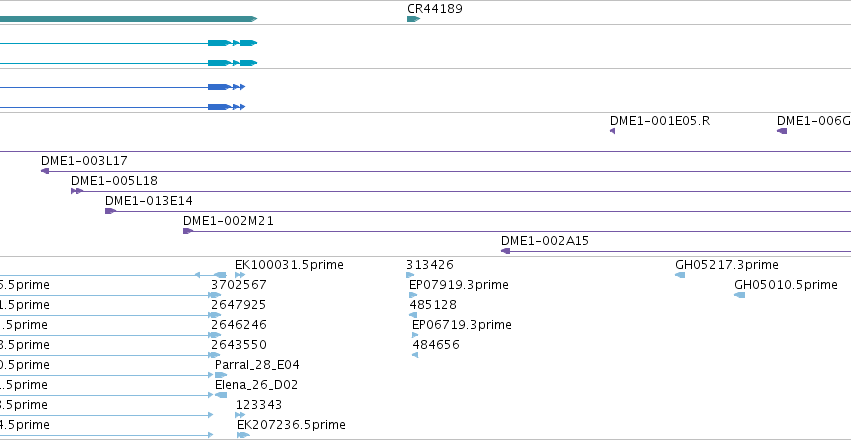Click the DME1-003L17 feature label

(84, 161)
